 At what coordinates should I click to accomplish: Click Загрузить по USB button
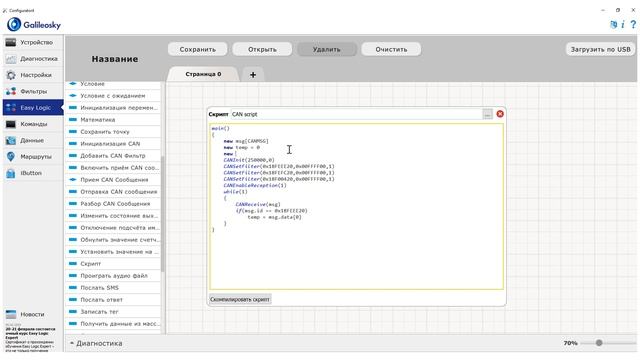click(x=600, y=49)
